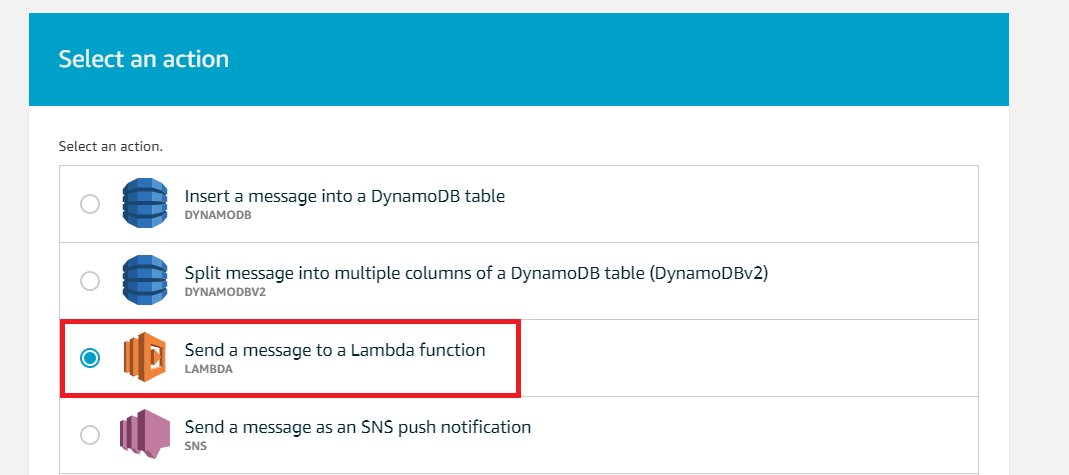Click the small SNS subtitle label
This screenshot has width=1069, height=475.
pyautogui.click(x=196, y=446)
